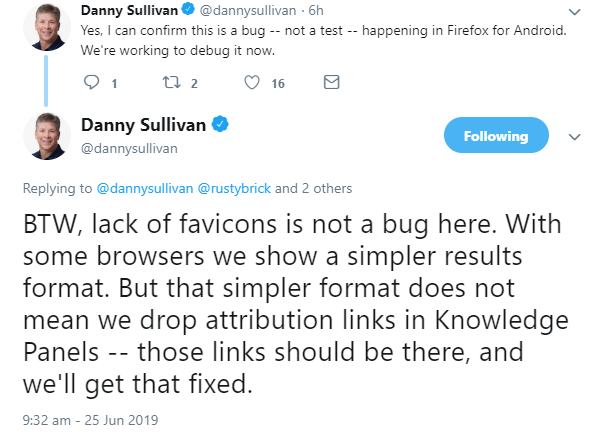Viewport: 606px width, 438px height.
Task: Click the envelope direct message icon
Action: [x=332, y=84]
